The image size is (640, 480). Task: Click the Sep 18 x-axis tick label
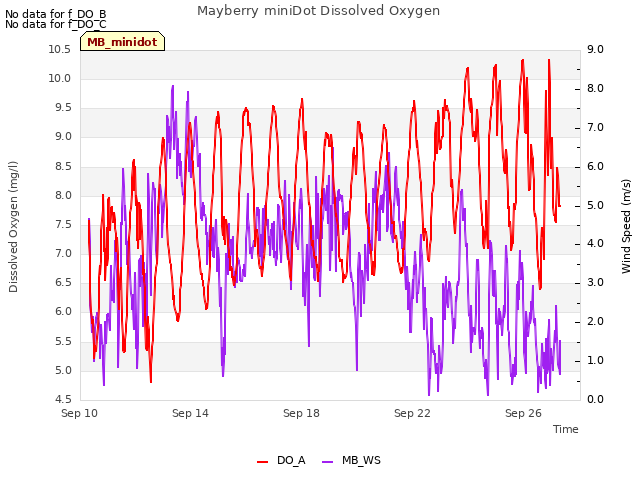click(301, 413)
